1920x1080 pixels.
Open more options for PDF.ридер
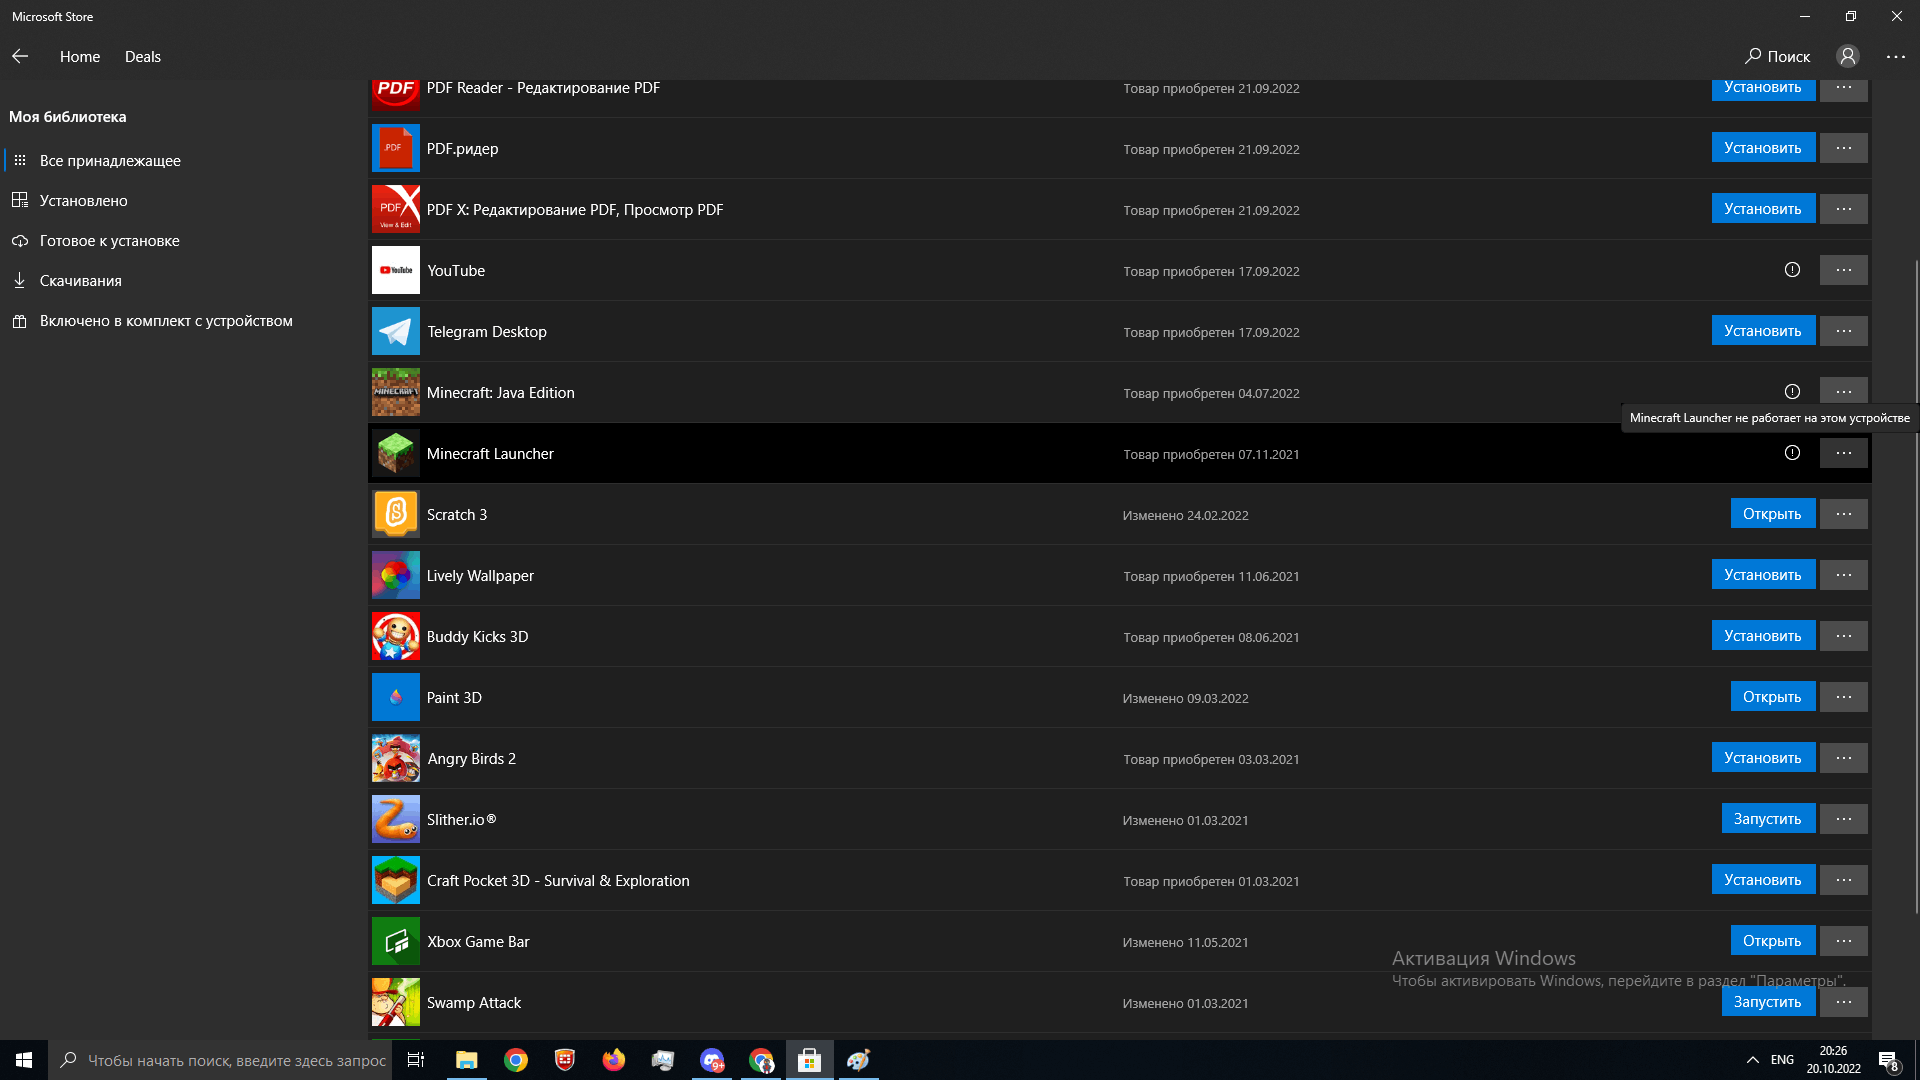[1844, 148]
